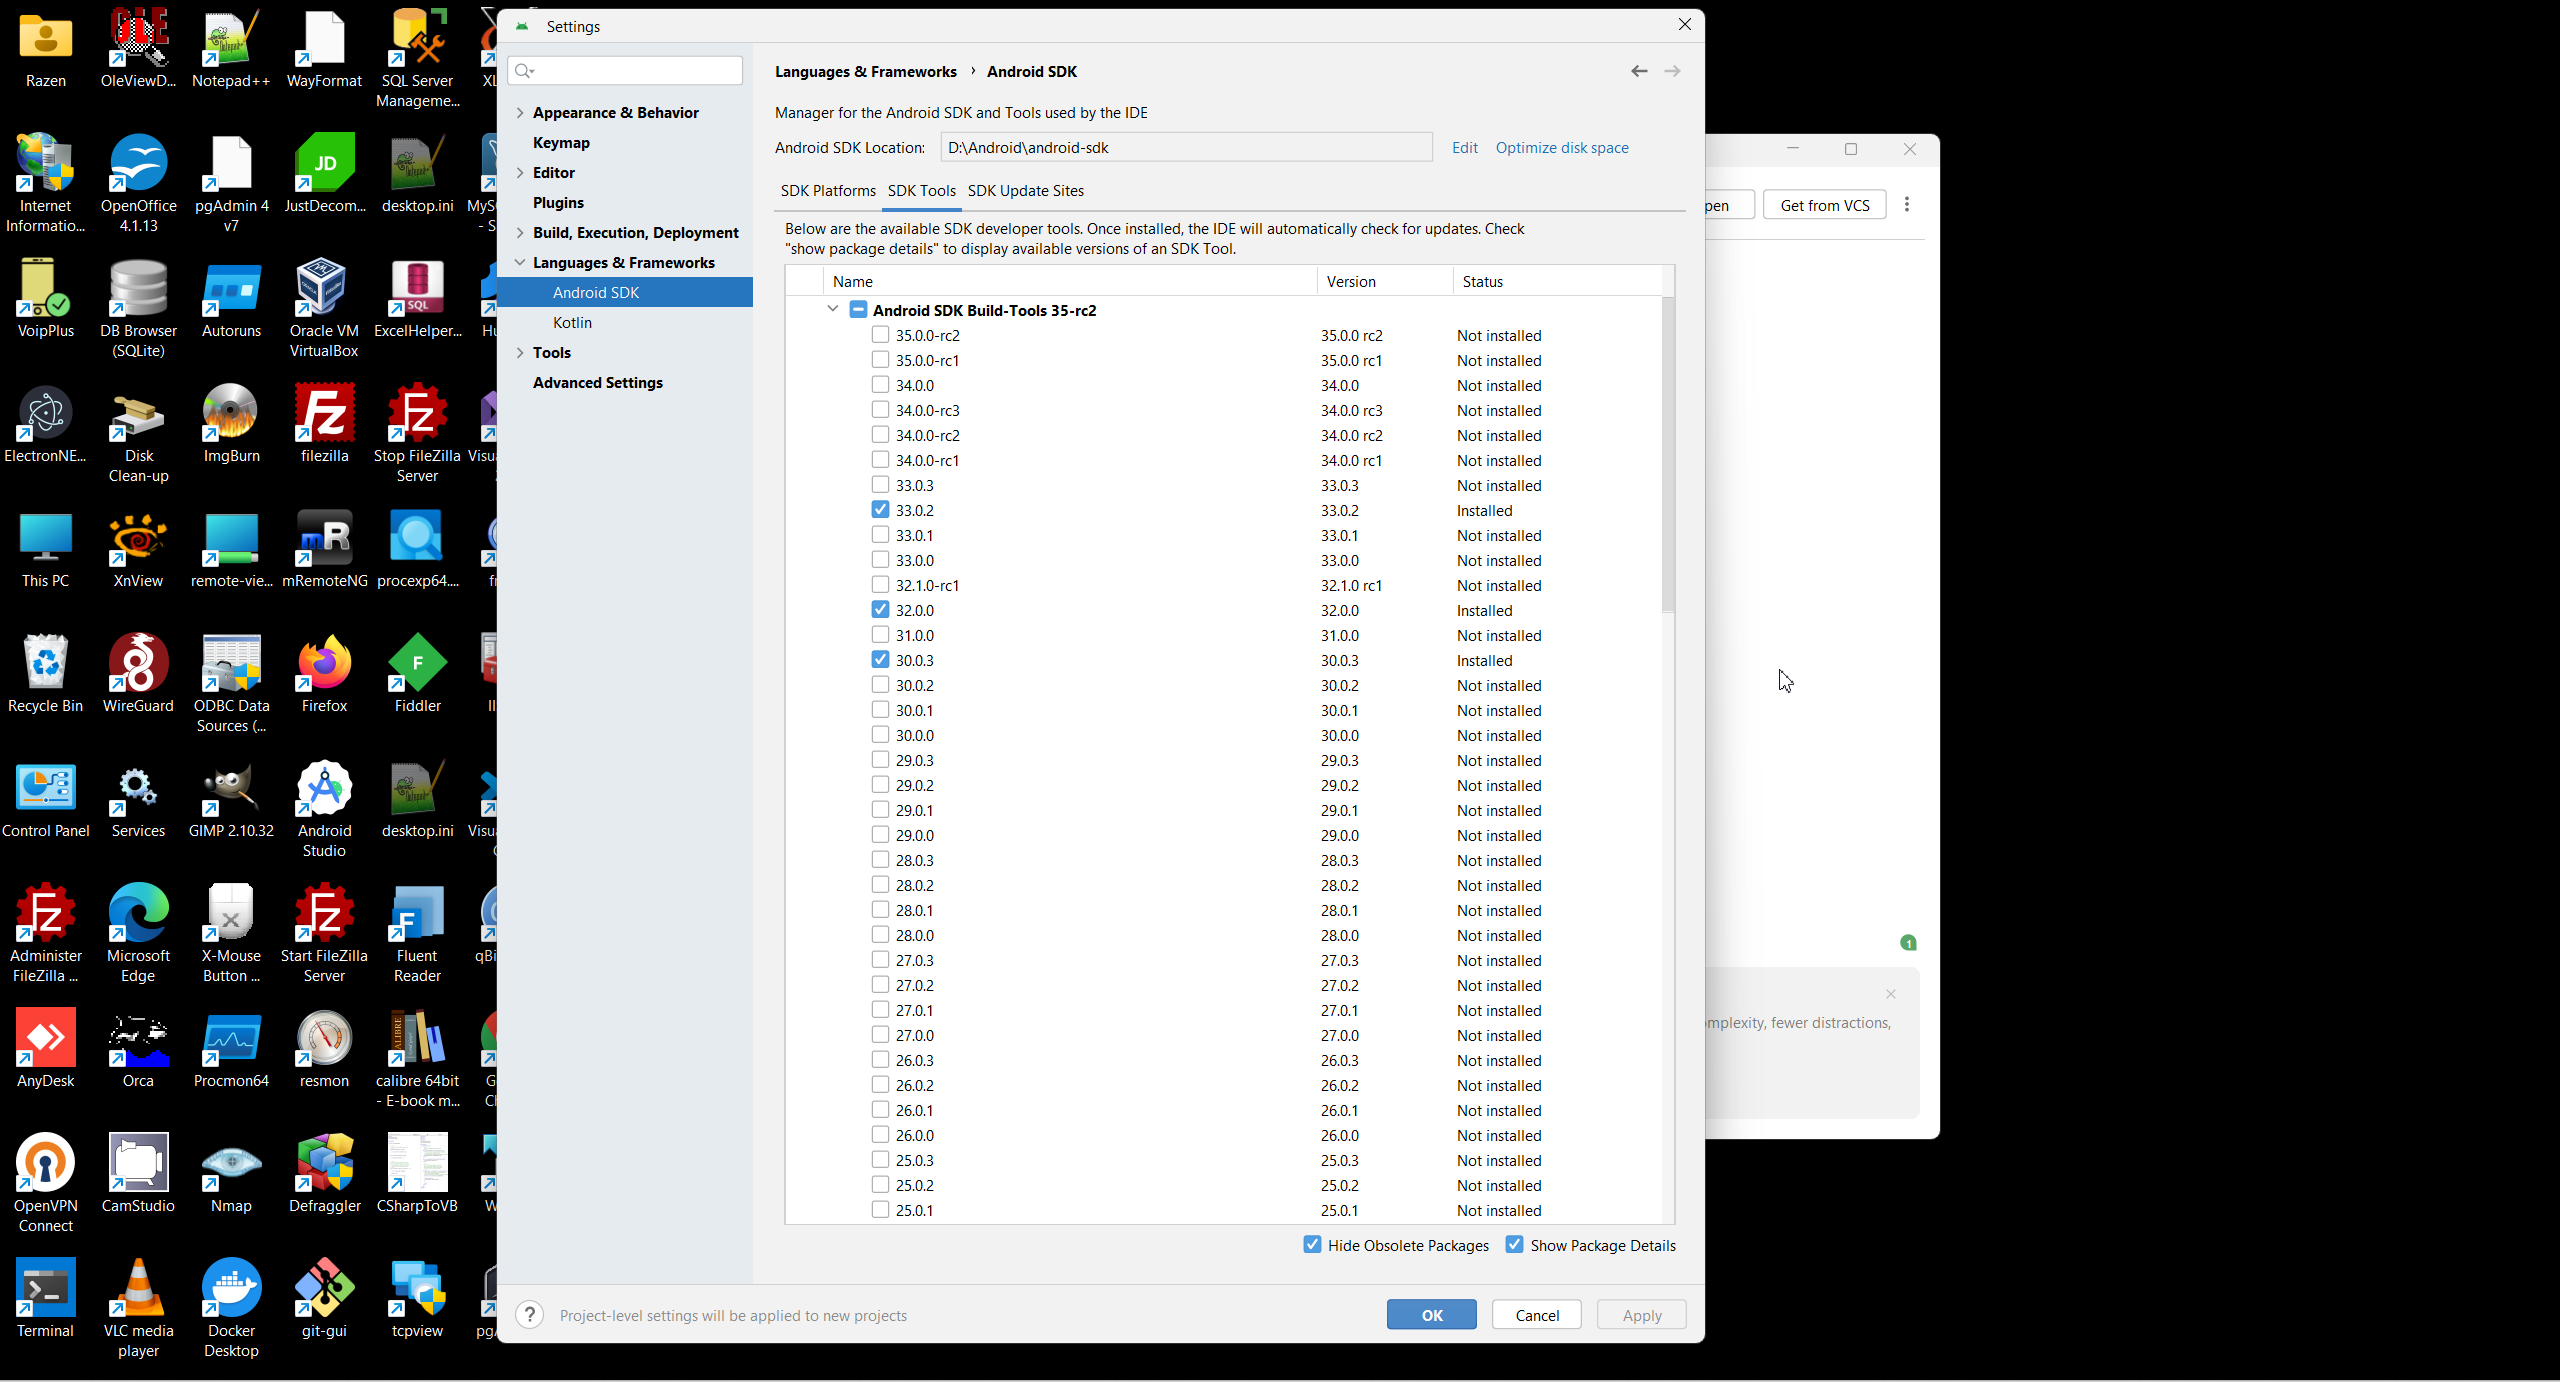
Task: Click the Optimize disk space link
Action: 1561,148
